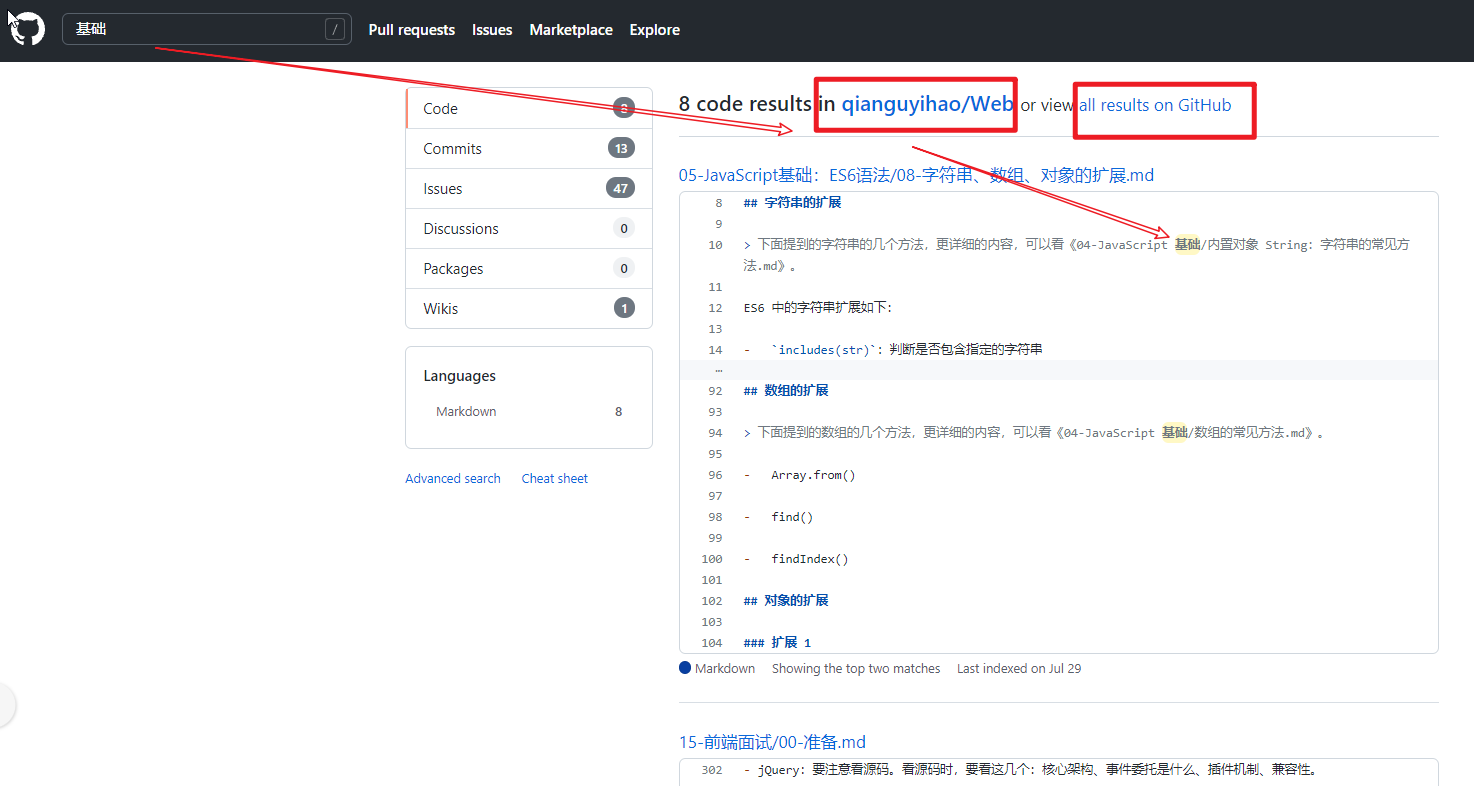Click the blue Markdown language dot
Viewport: 1474px width, 786px height.
pyautogui.click(x=685, y=667)
